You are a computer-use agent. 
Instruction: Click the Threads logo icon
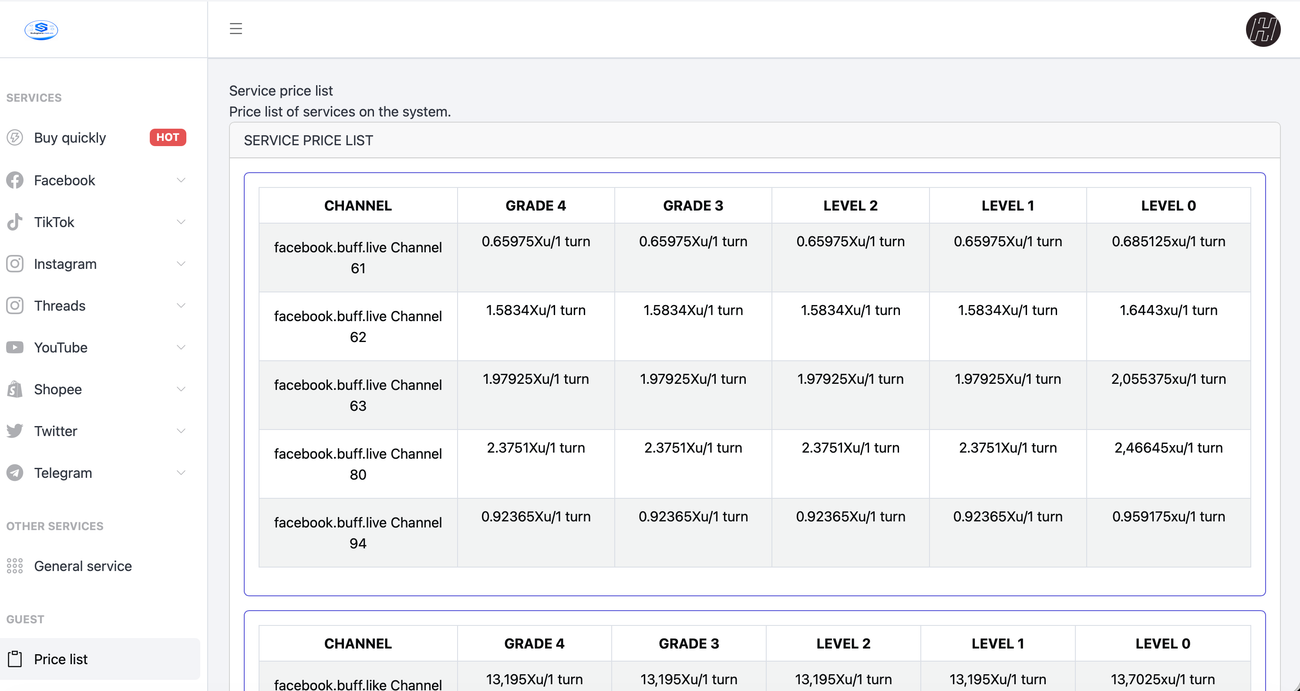click(15, 306)
